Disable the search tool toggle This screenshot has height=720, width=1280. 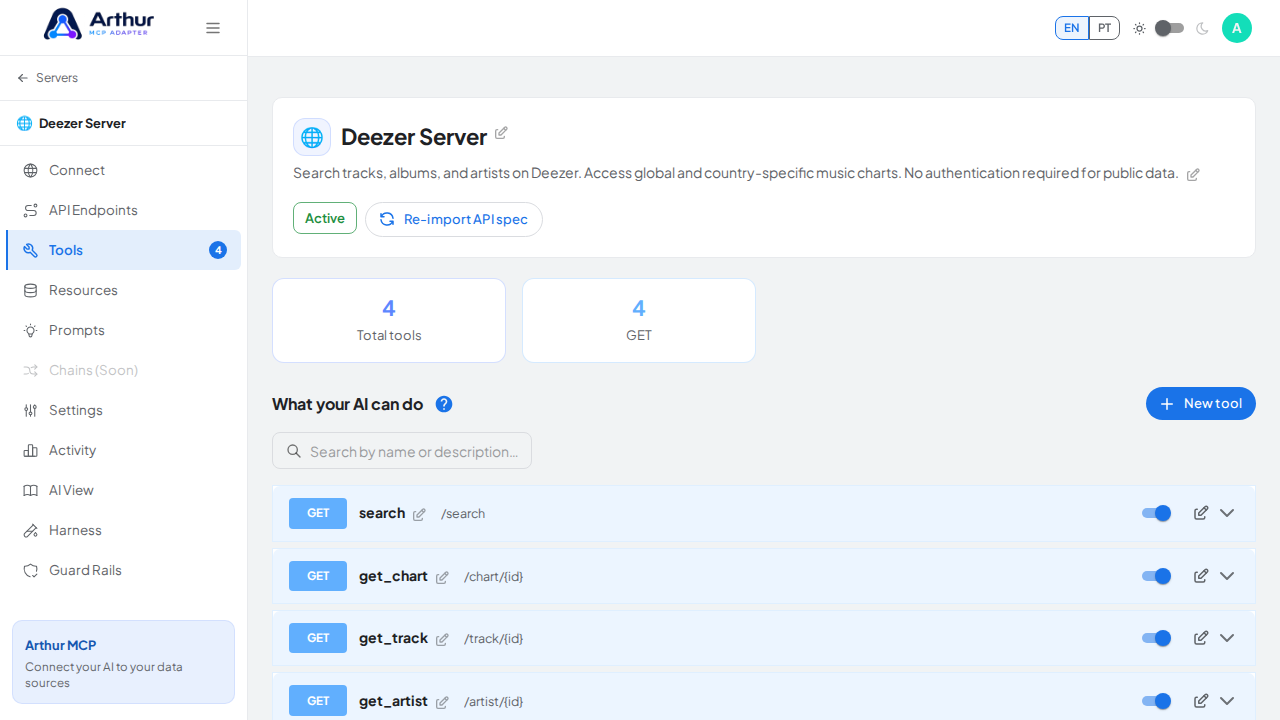tap(1157, 513)
